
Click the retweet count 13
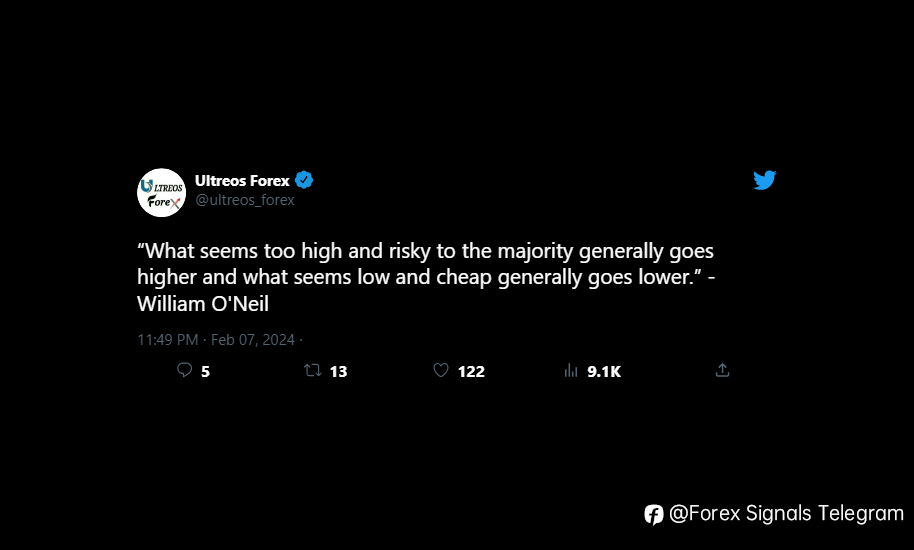click(338, 372)
